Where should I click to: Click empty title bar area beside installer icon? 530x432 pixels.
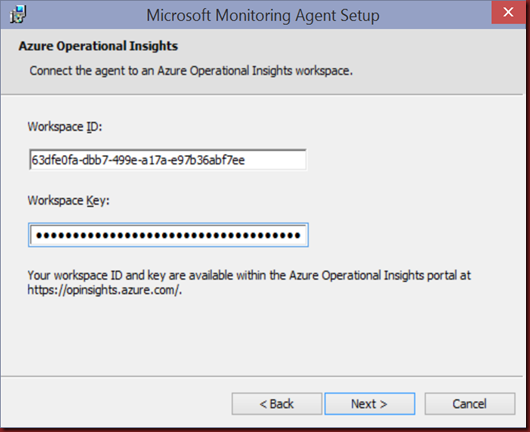tap(85, 15)
